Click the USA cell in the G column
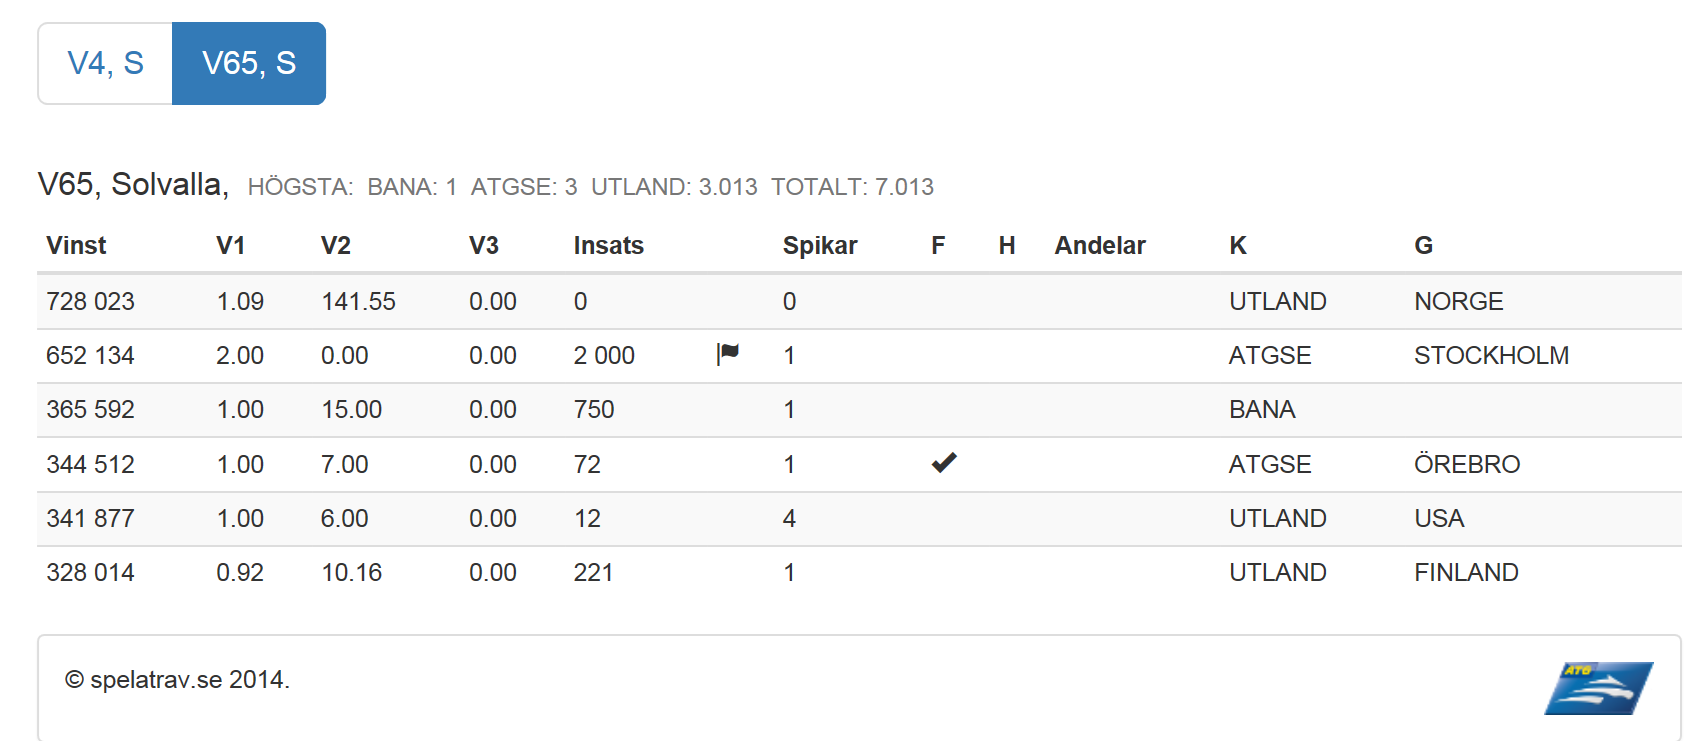 coord(1439,518)
